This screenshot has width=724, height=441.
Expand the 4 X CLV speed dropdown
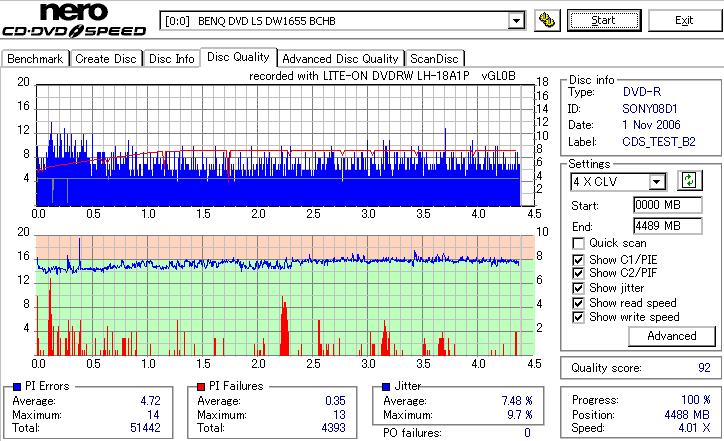[657, 181]
